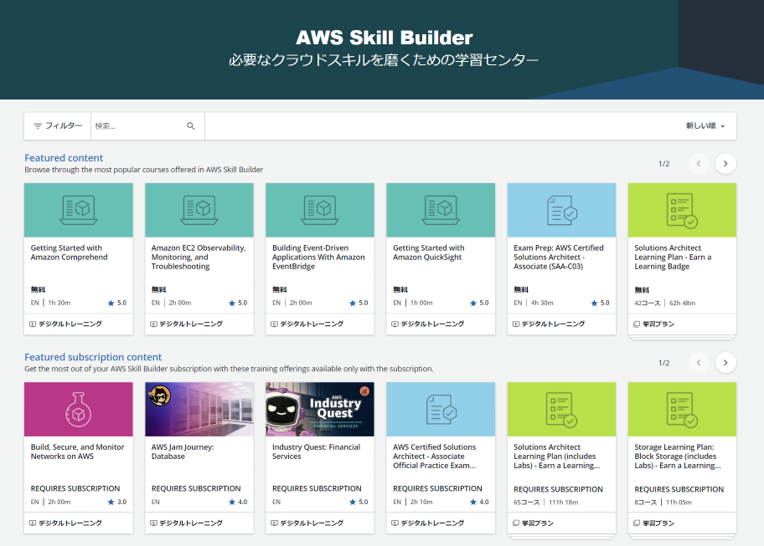764x546 pixels.
Task: Open Getting Started with Amazon Comprehend title
Action: tap(69, 252)
